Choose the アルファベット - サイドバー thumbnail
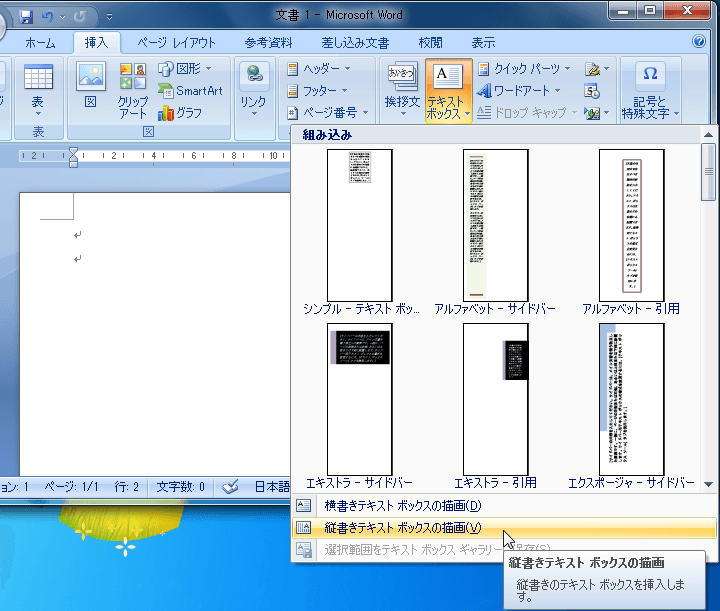Screen dimensions: 720x611 (x=495, y=225)
